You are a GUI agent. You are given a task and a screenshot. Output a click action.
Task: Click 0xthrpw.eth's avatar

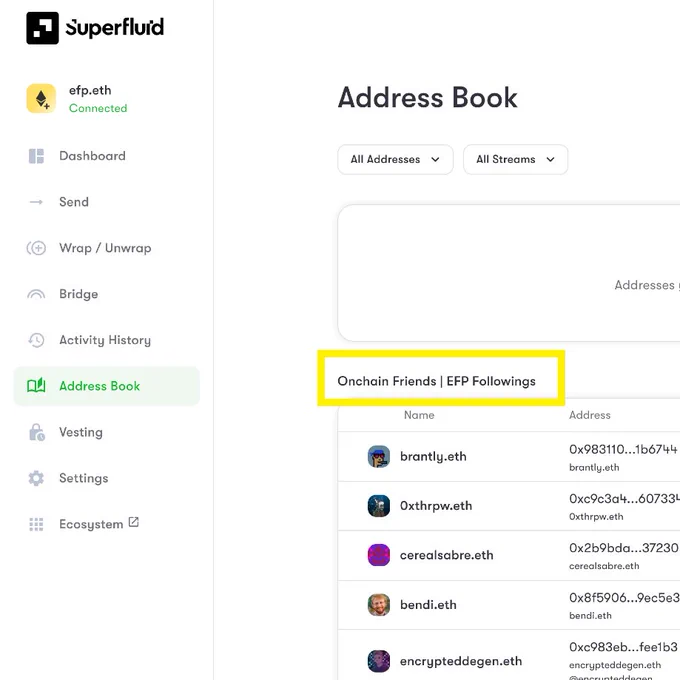point(379,506)
